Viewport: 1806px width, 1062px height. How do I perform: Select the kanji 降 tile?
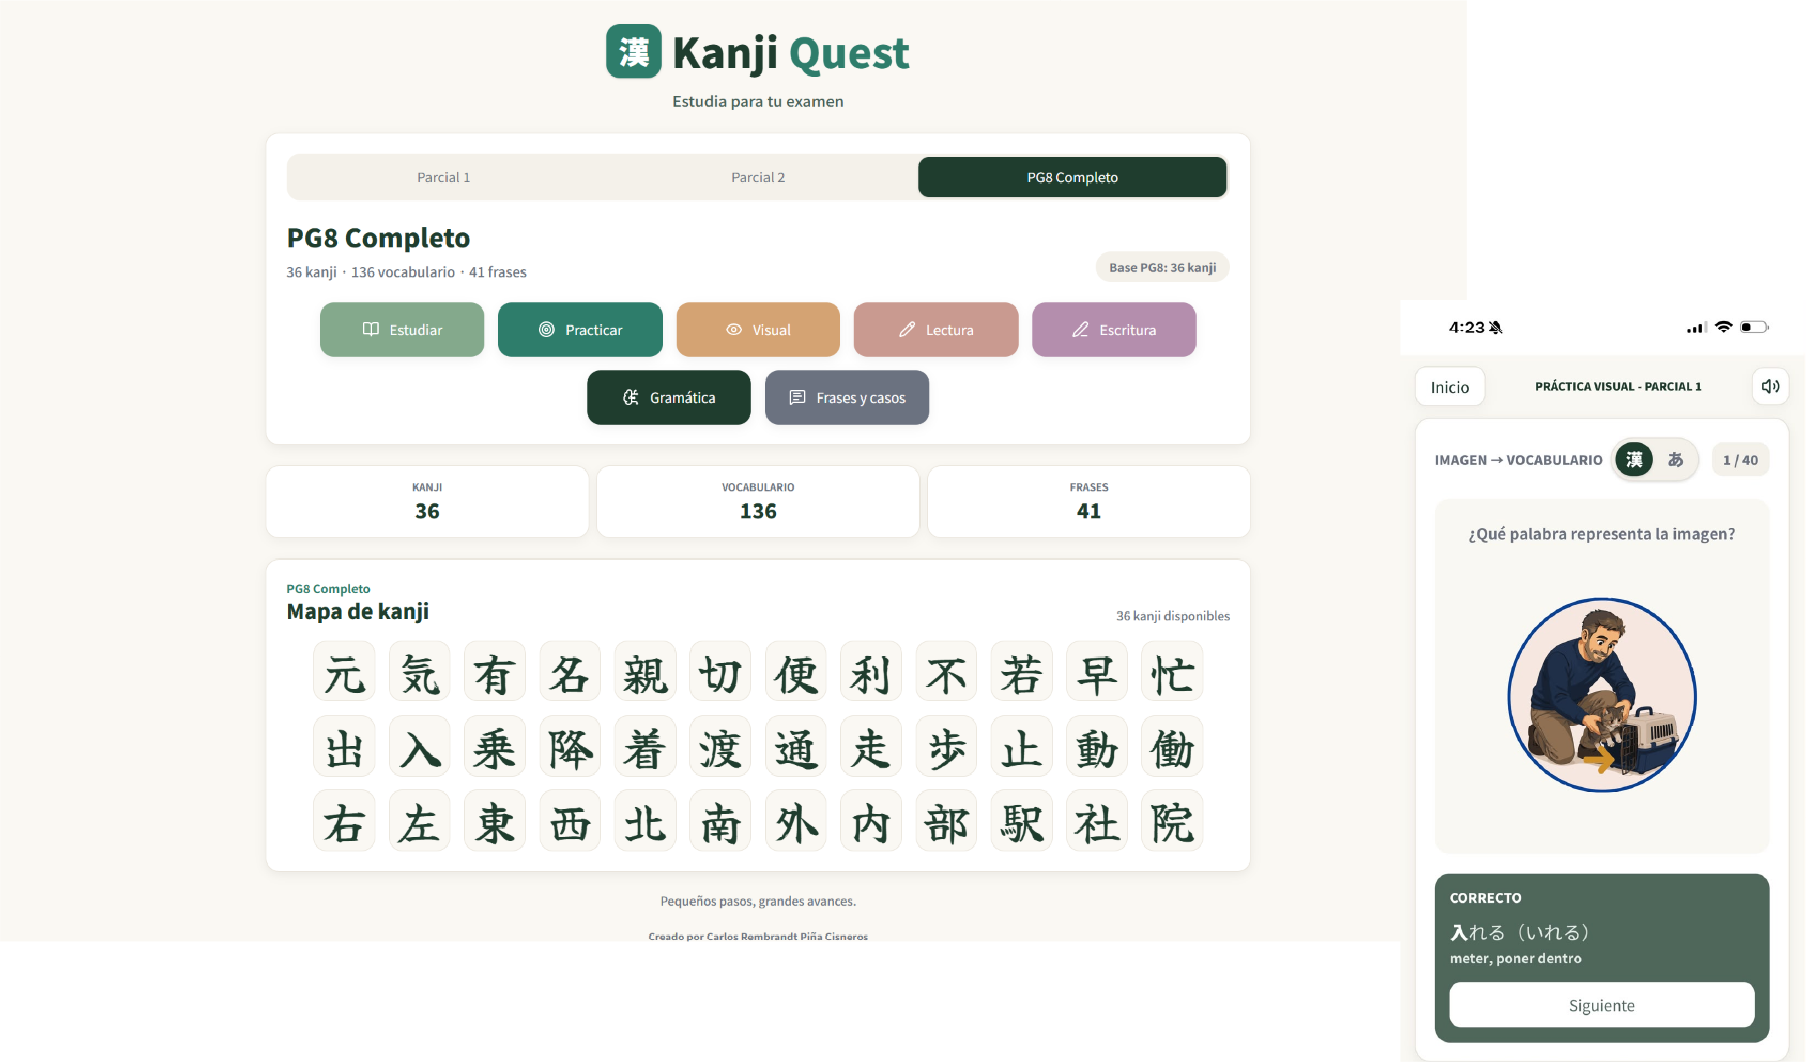click(x=570, y=746)
